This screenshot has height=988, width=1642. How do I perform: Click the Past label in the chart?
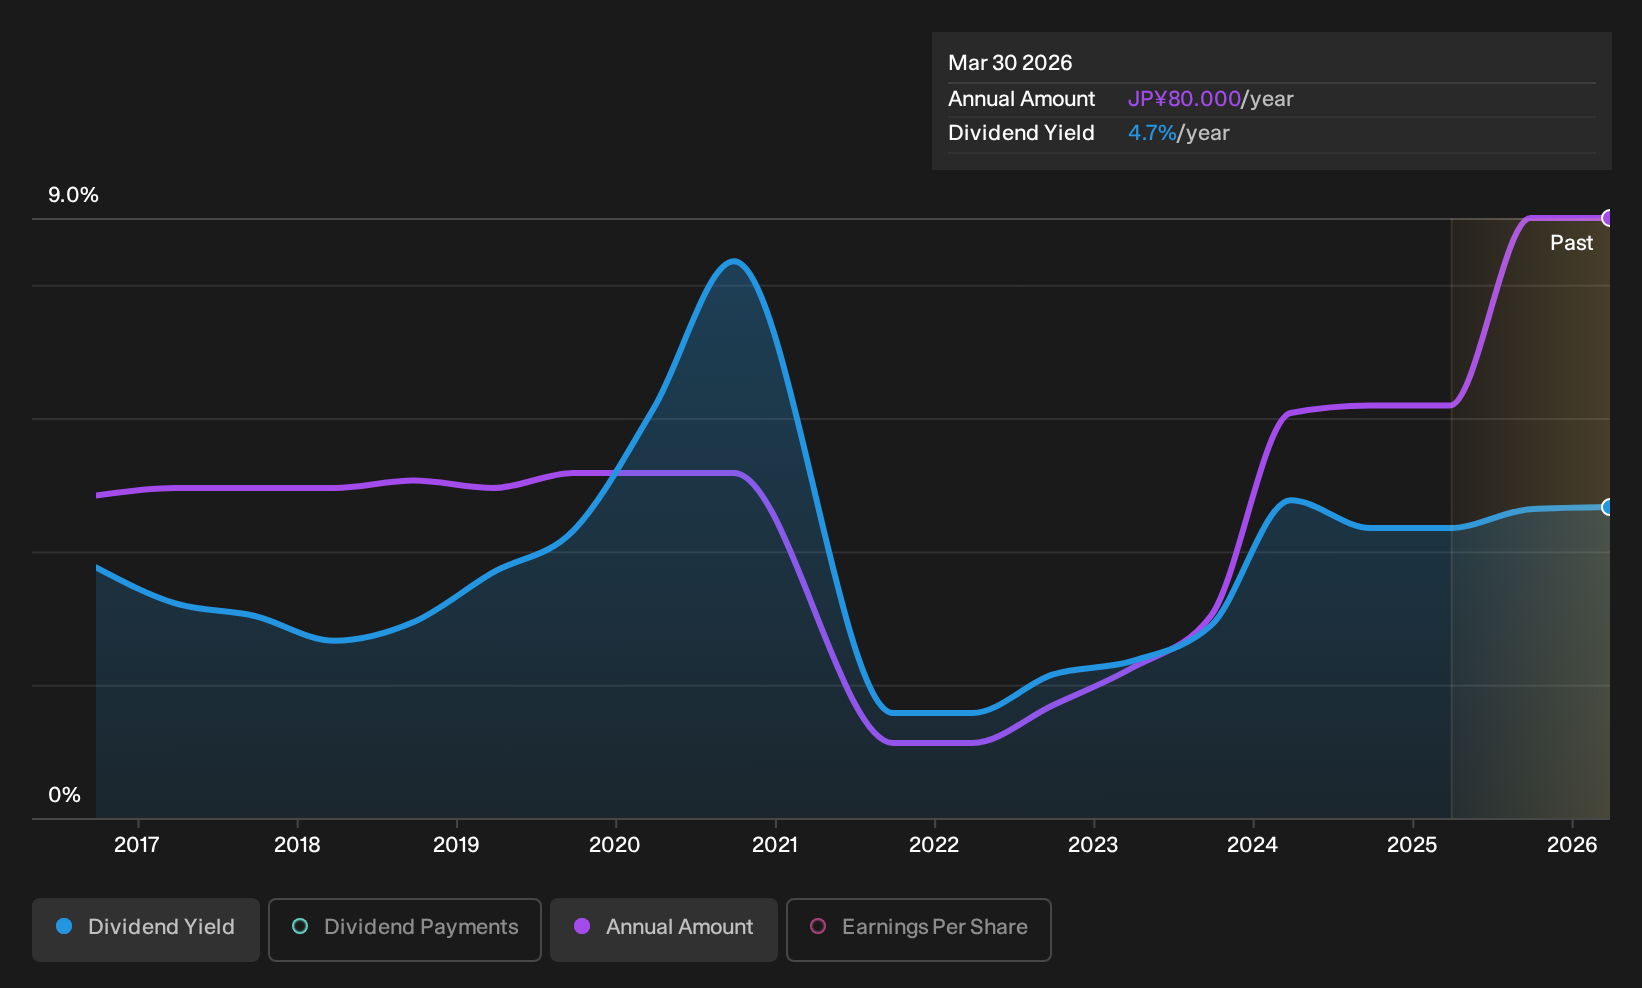point(1571,243)
